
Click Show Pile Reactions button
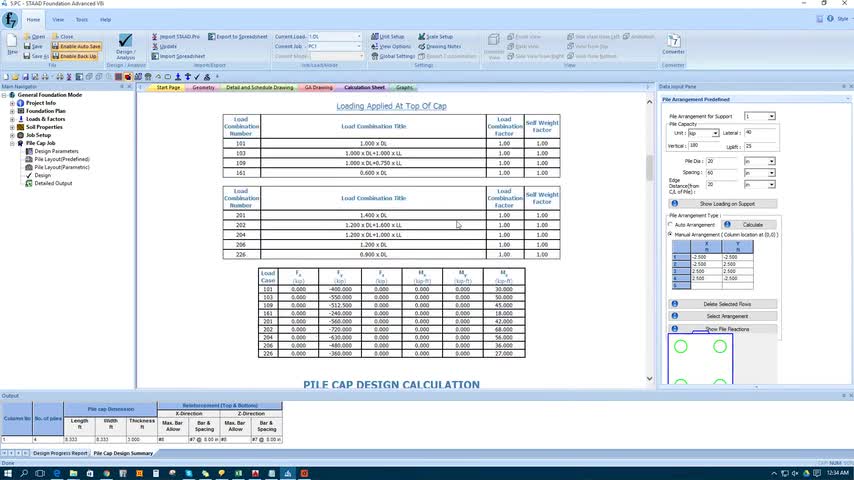(723, 329)
